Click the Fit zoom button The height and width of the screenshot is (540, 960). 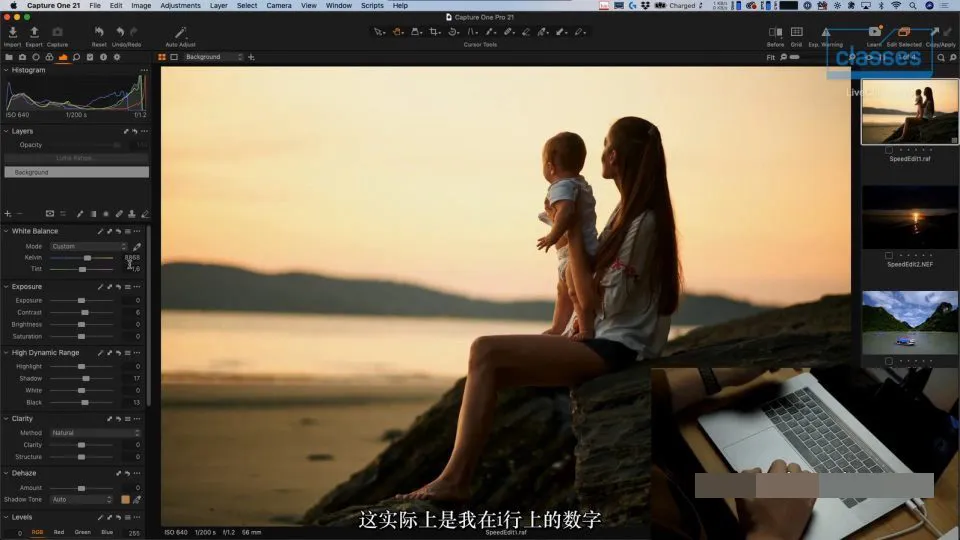click(x=770, y=58)
